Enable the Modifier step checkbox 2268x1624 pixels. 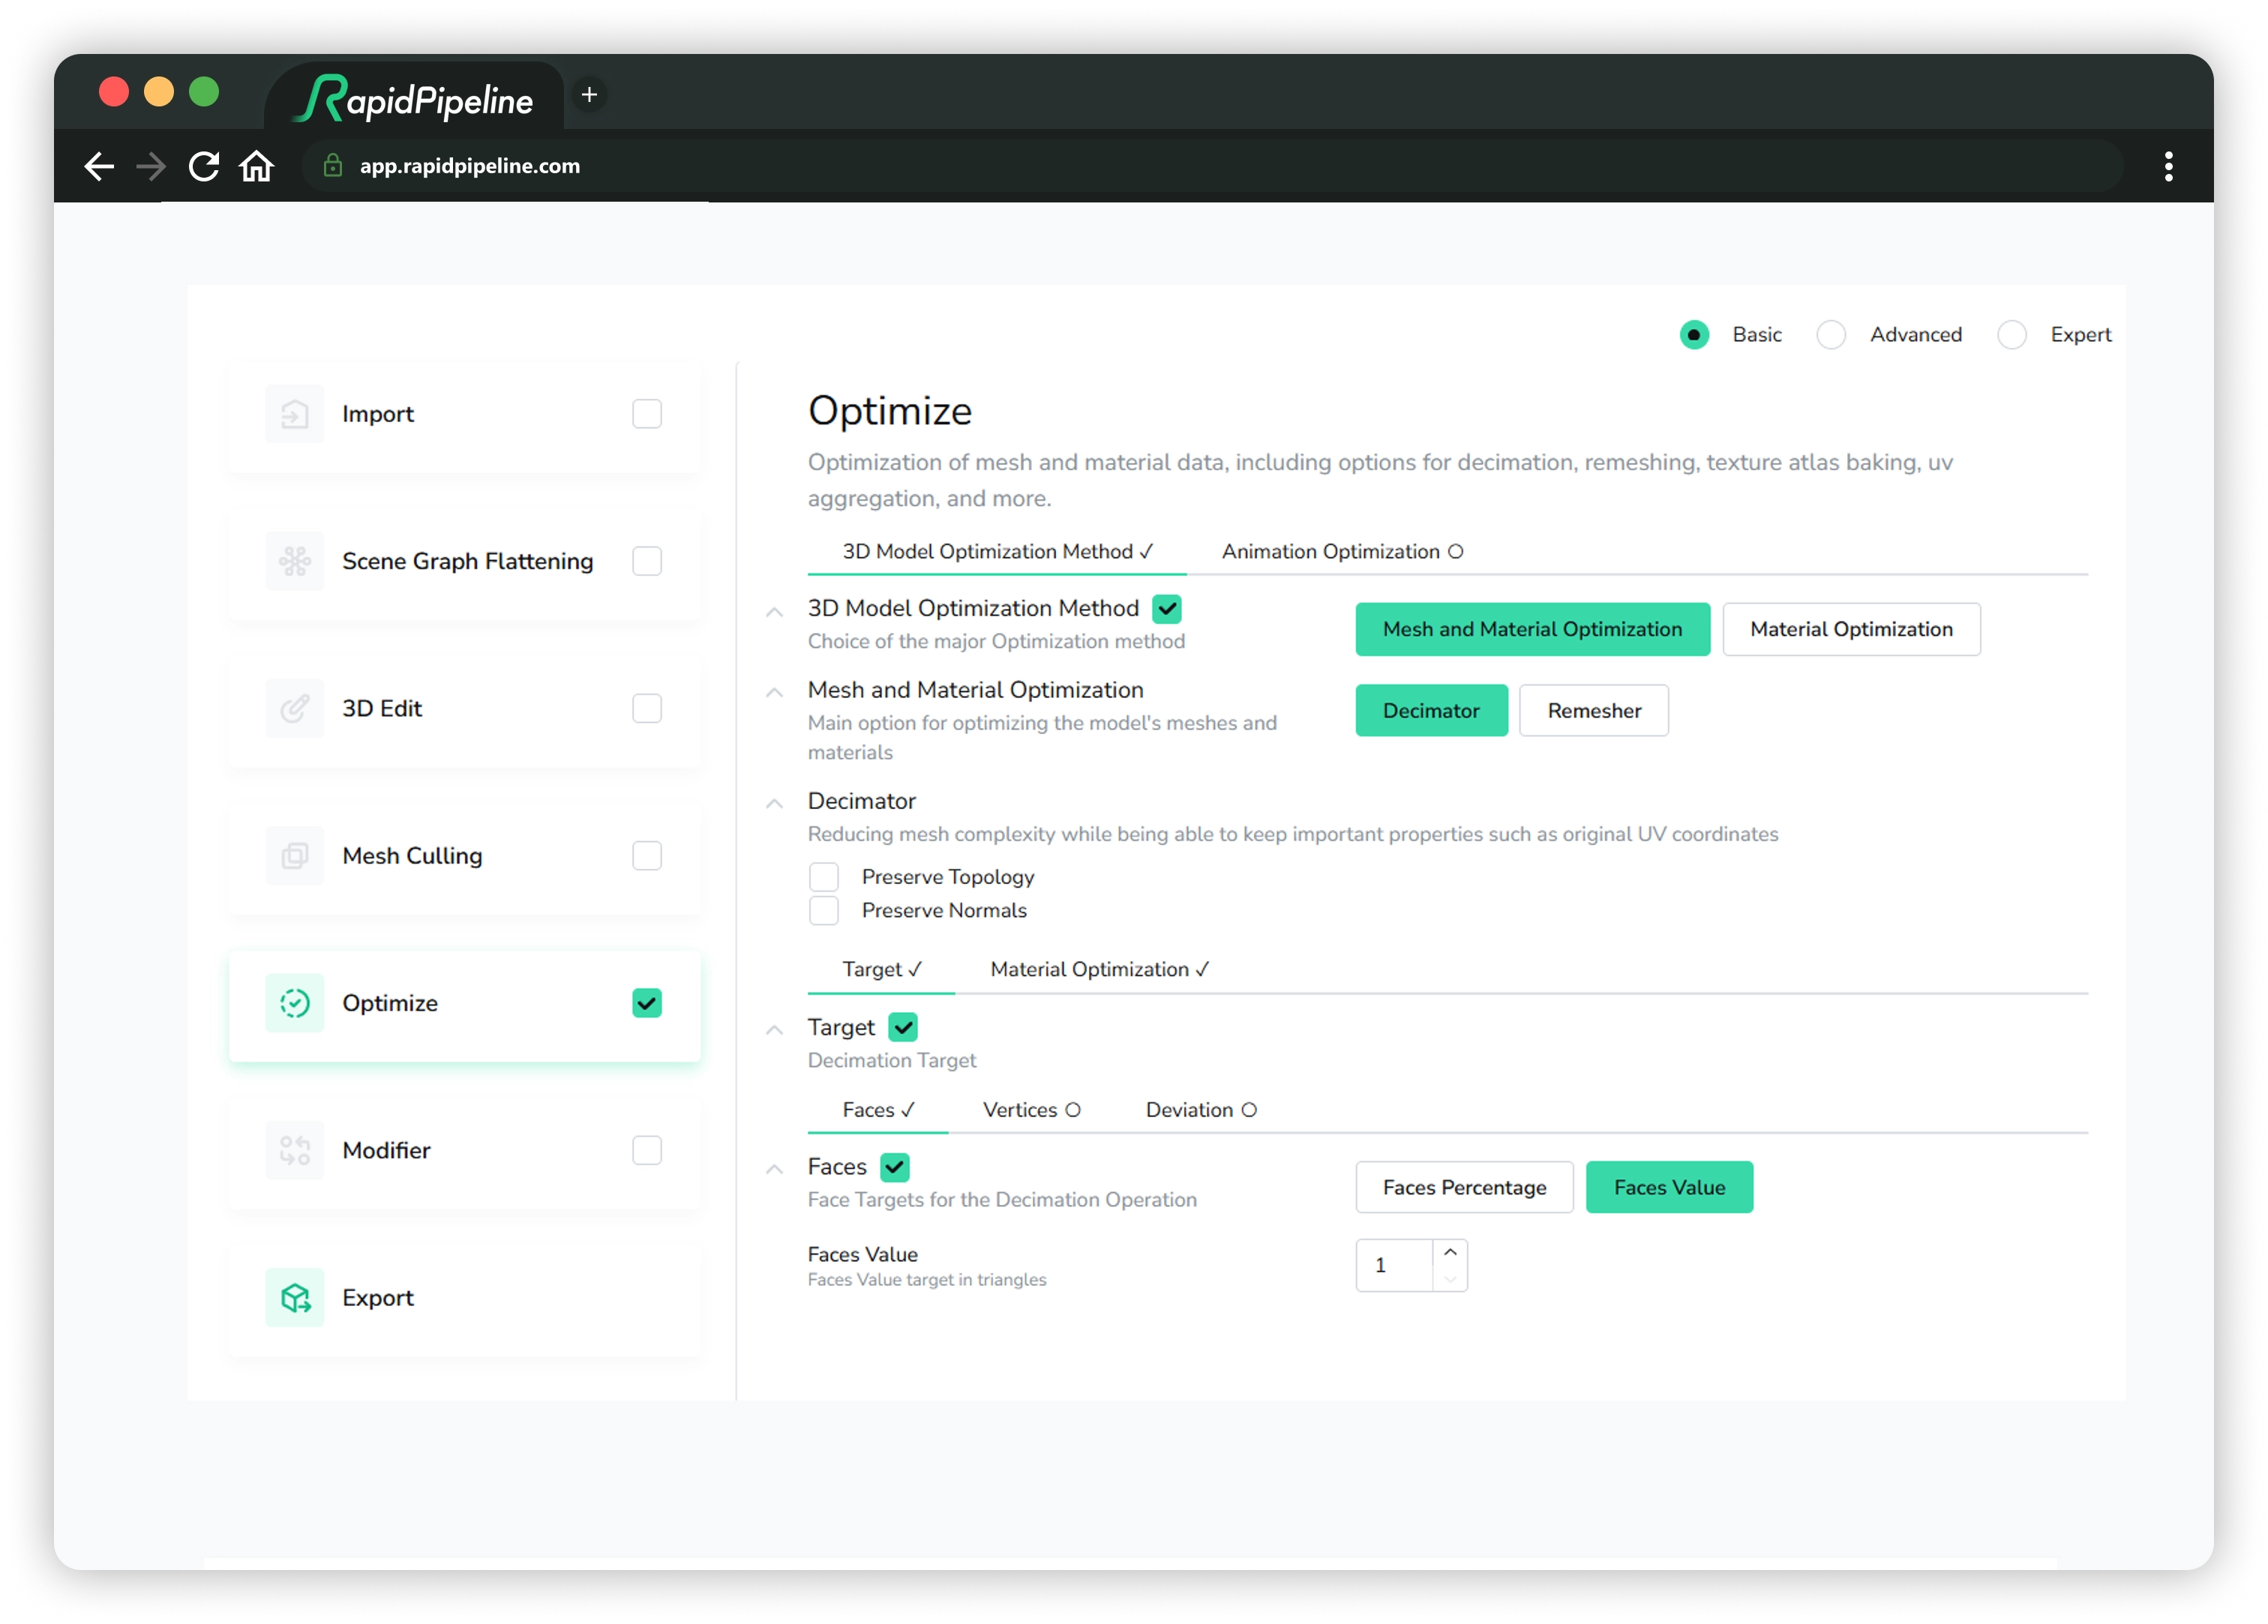click(647, 1150)
